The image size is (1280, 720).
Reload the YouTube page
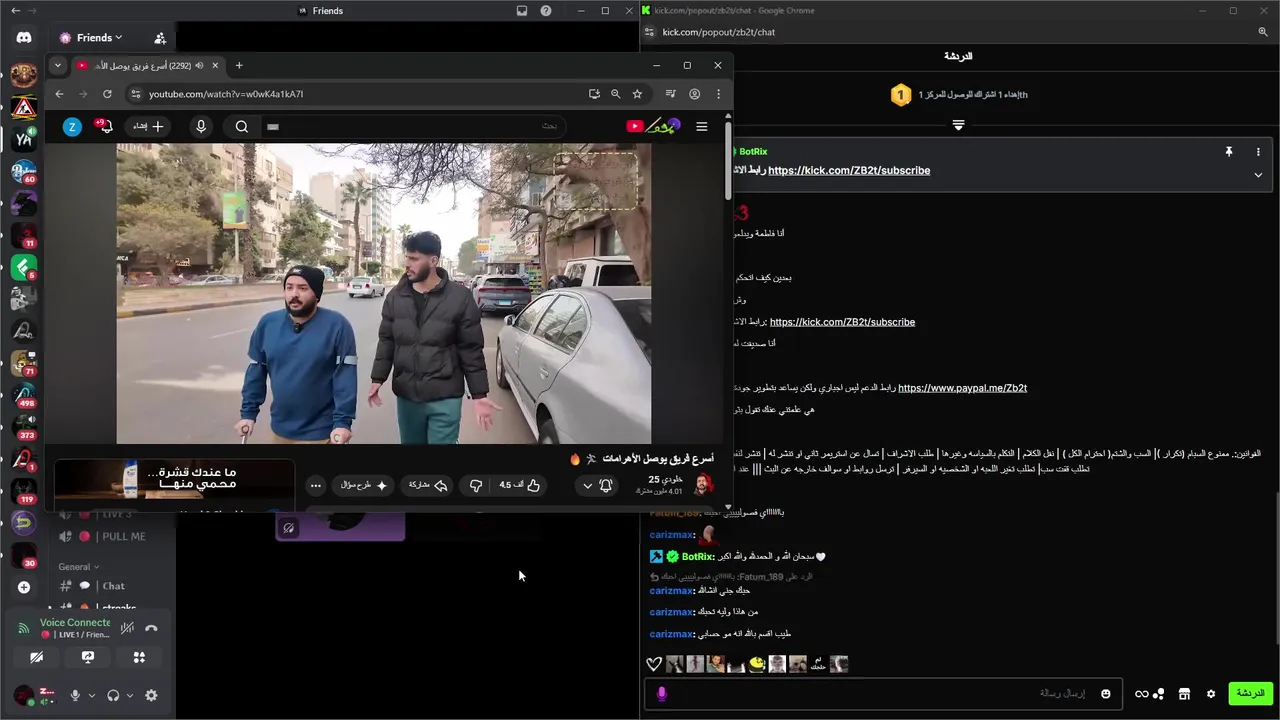pos(107,94)
